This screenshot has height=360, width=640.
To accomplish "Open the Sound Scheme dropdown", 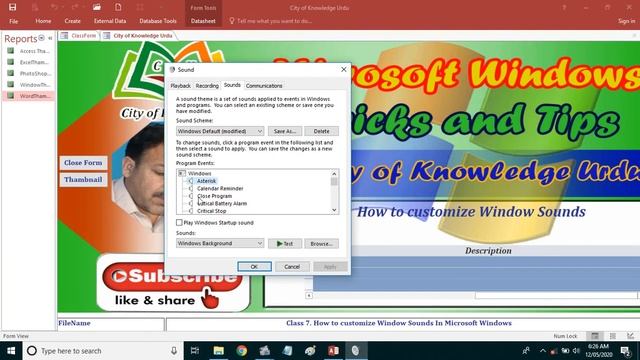I will pos(220,131).
